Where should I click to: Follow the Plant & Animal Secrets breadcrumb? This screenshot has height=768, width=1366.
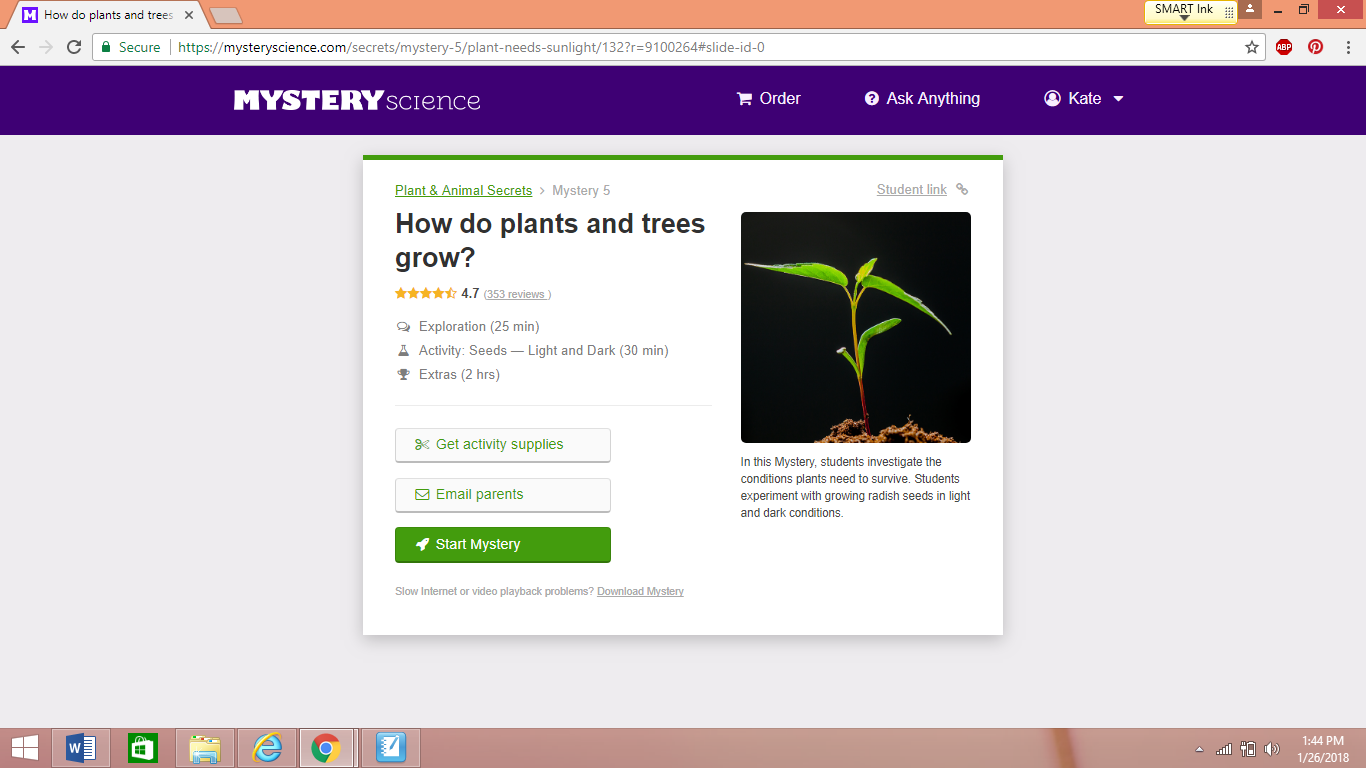[x=464, y=190]
